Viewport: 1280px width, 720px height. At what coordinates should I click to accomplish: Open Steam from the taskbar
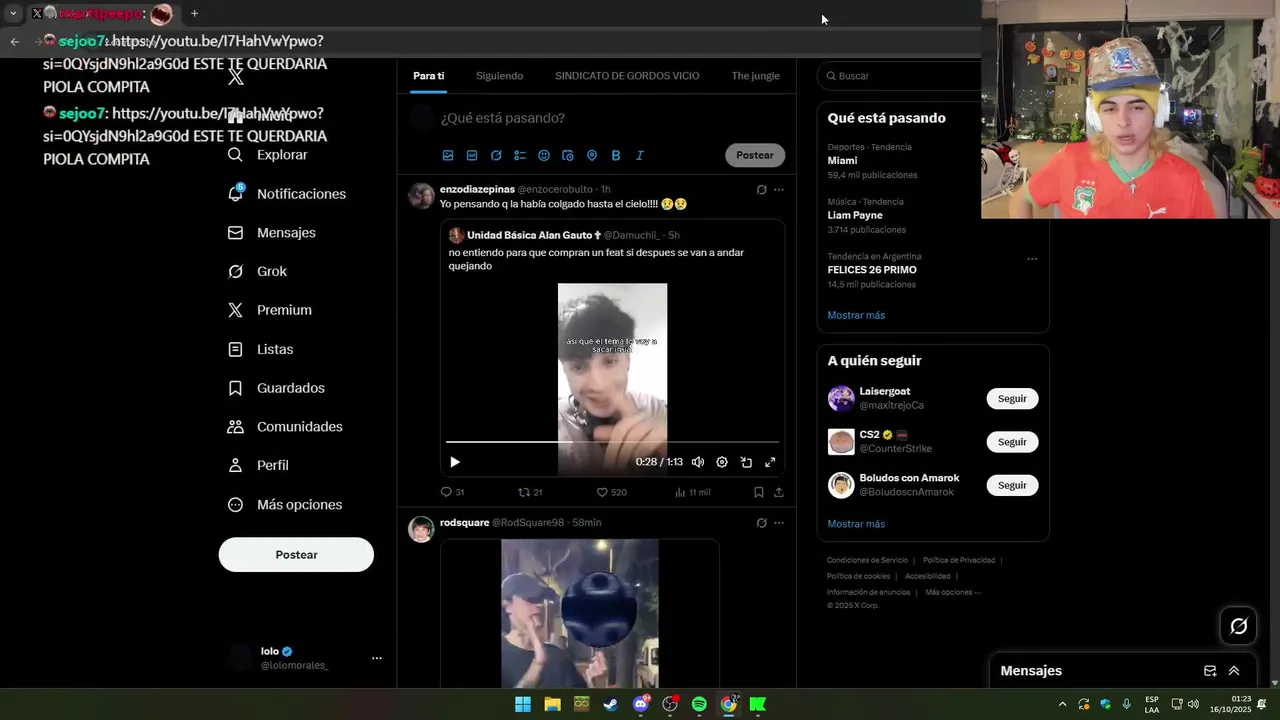[611, 704]
